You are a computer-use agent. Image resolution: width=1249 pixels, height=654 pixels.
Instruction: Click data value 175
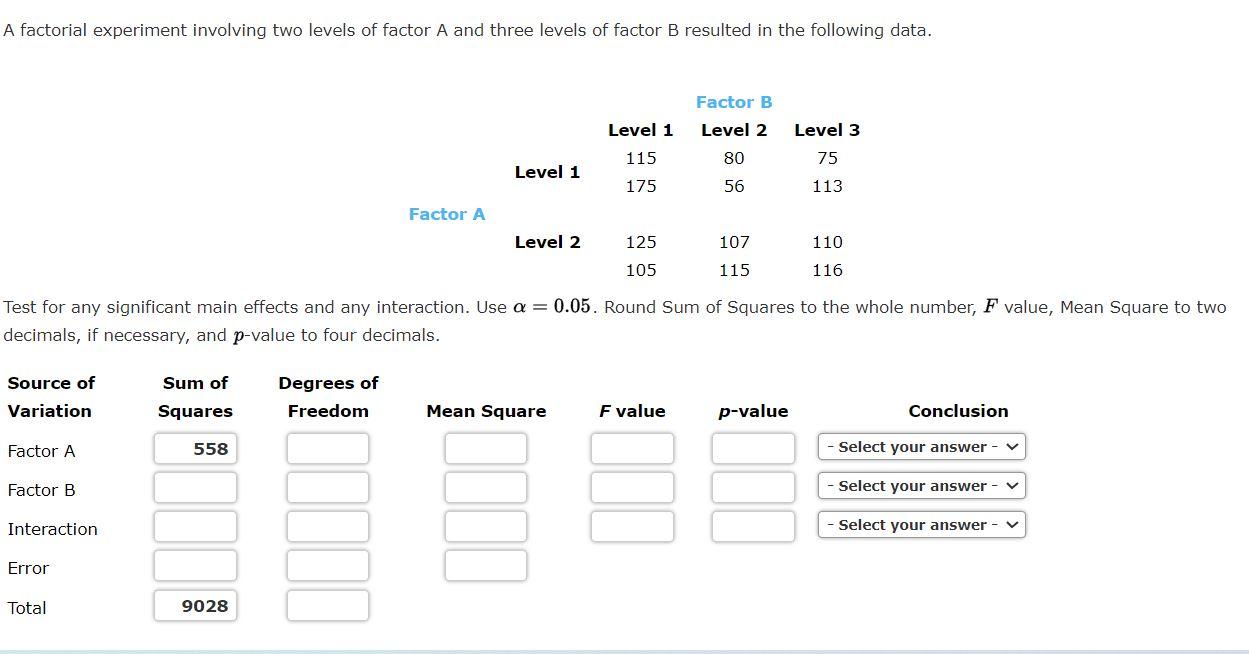(x=641, y=186)
